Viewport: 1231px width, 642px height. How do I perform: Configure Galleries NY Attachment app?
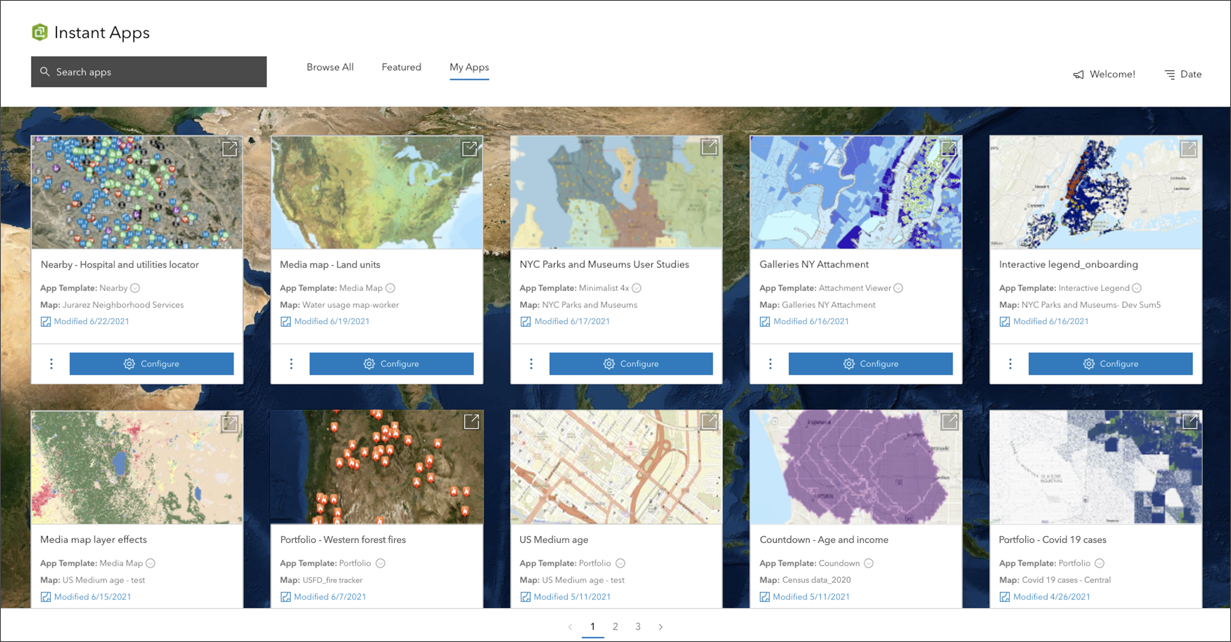[871, 364]
